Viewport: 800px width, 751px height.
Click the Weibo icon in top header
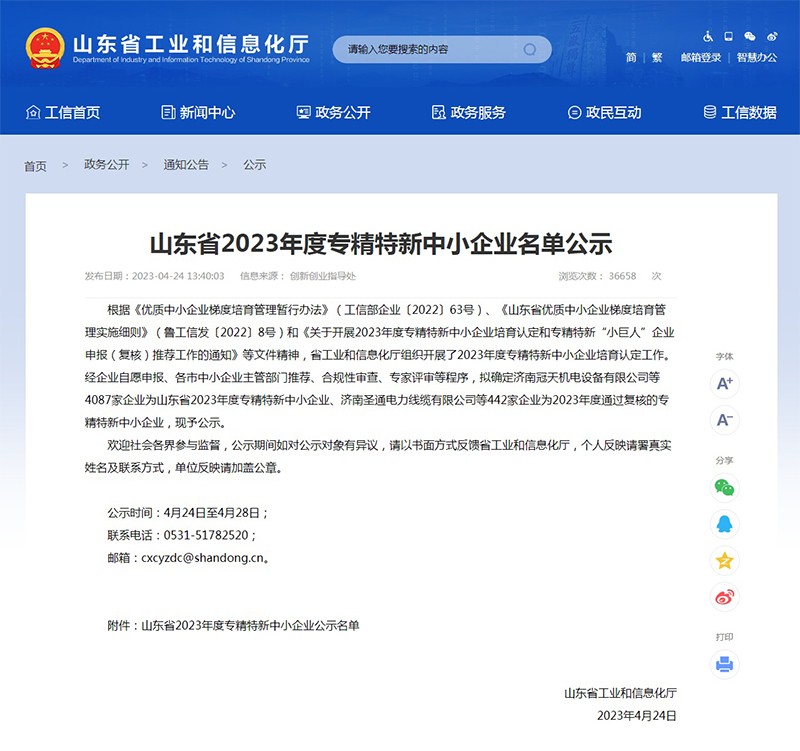[x=771, y=36]
